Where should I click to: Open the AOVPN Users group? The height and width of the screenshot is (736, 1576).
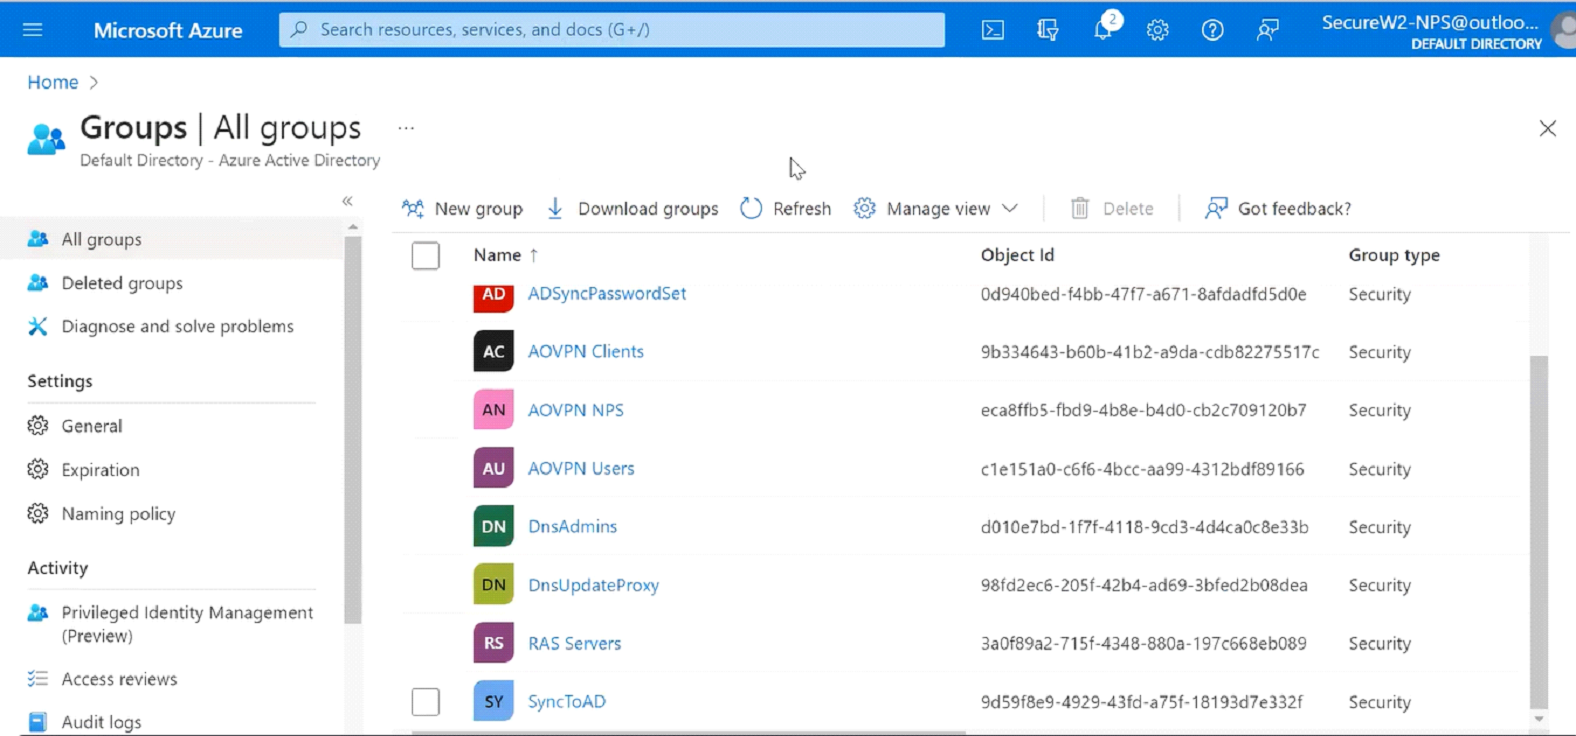coord(581,468)
